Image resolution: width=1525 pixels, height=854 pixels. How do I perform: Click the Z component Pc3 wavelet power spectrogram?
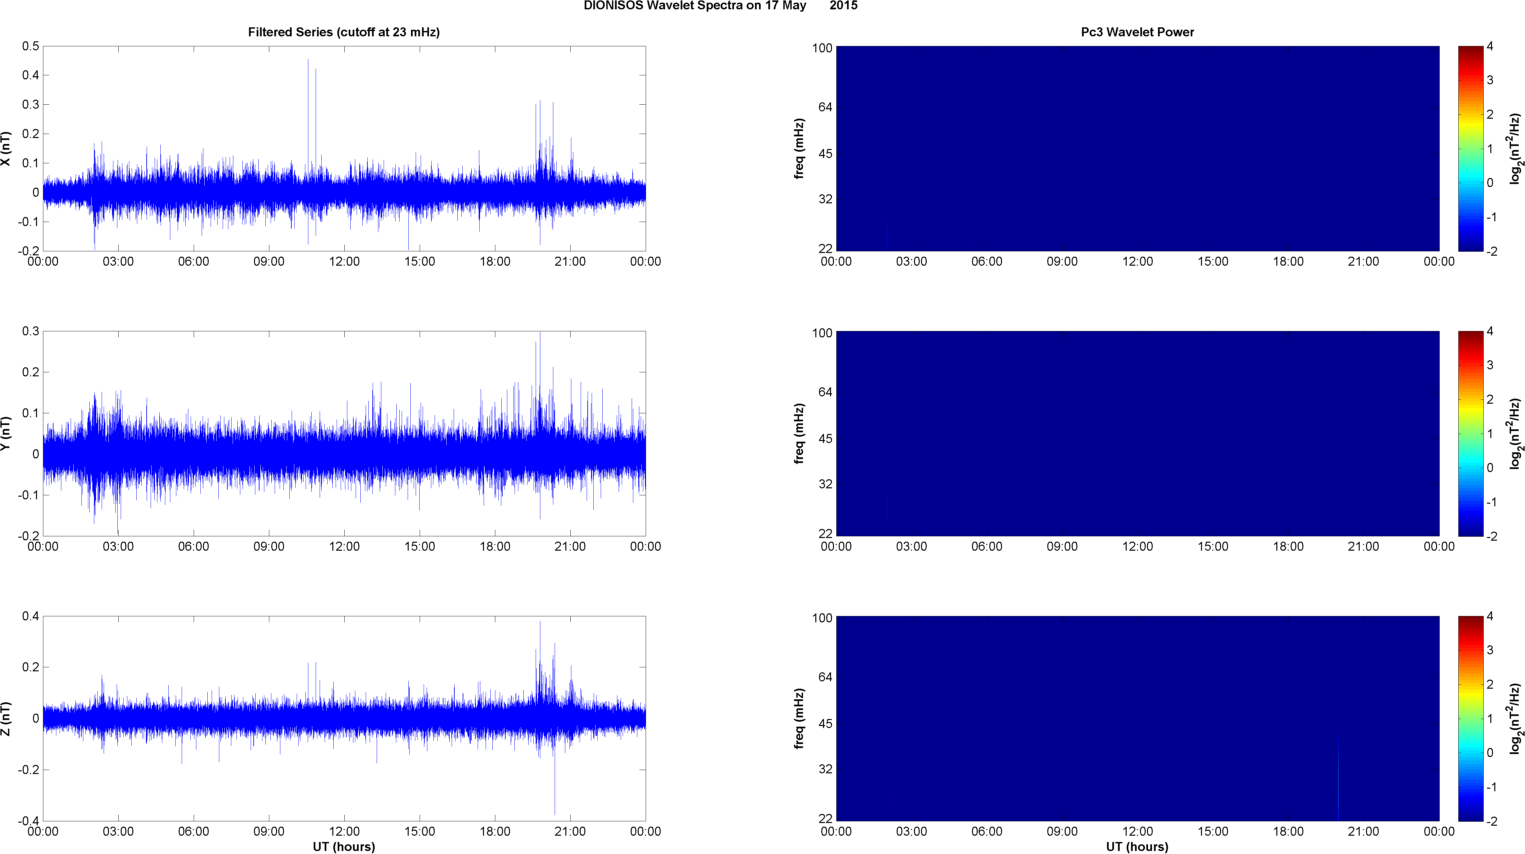tap(1137, 718)
